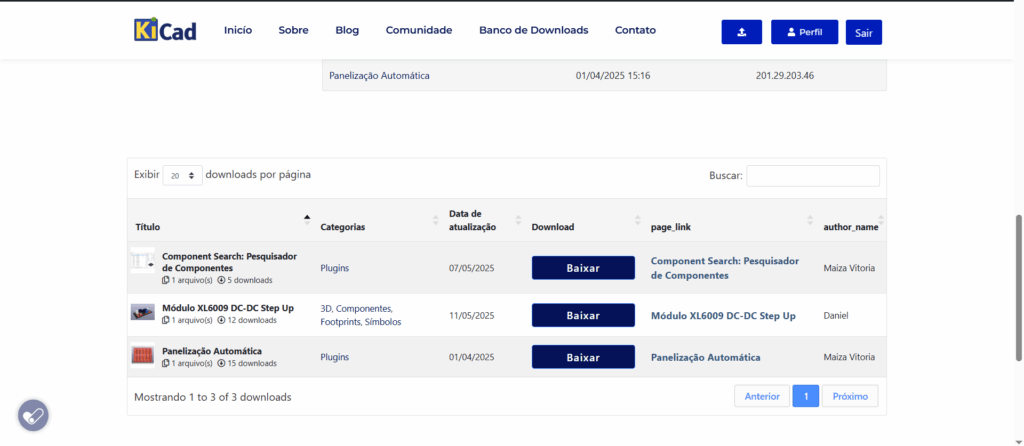The width and height of the screenshot is (1024, 446).
Task: Open the Component Search page link
Action: point(725,268)
